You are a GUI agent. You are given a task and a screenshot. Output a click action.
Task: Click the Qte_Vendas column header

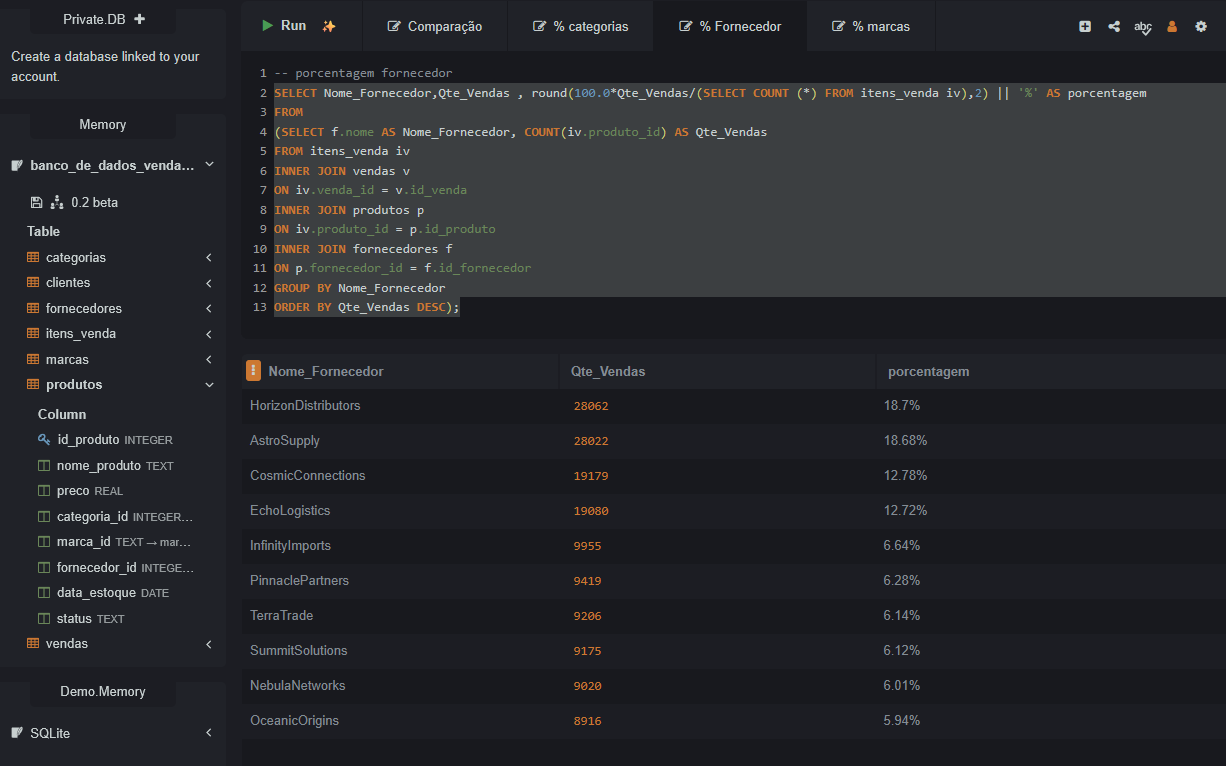608,371
